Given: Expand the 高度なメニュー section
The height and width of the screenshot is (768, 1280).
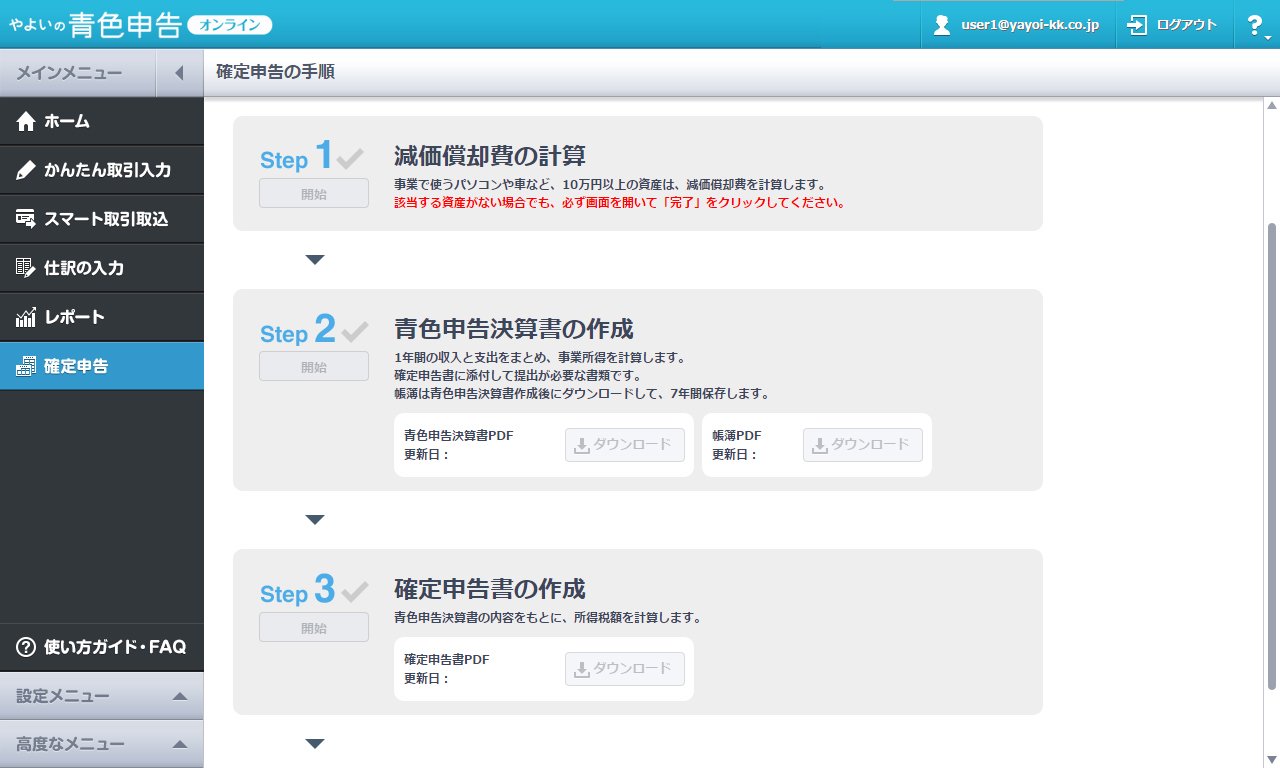Looking at the screenshot, I should pos(102,744).
